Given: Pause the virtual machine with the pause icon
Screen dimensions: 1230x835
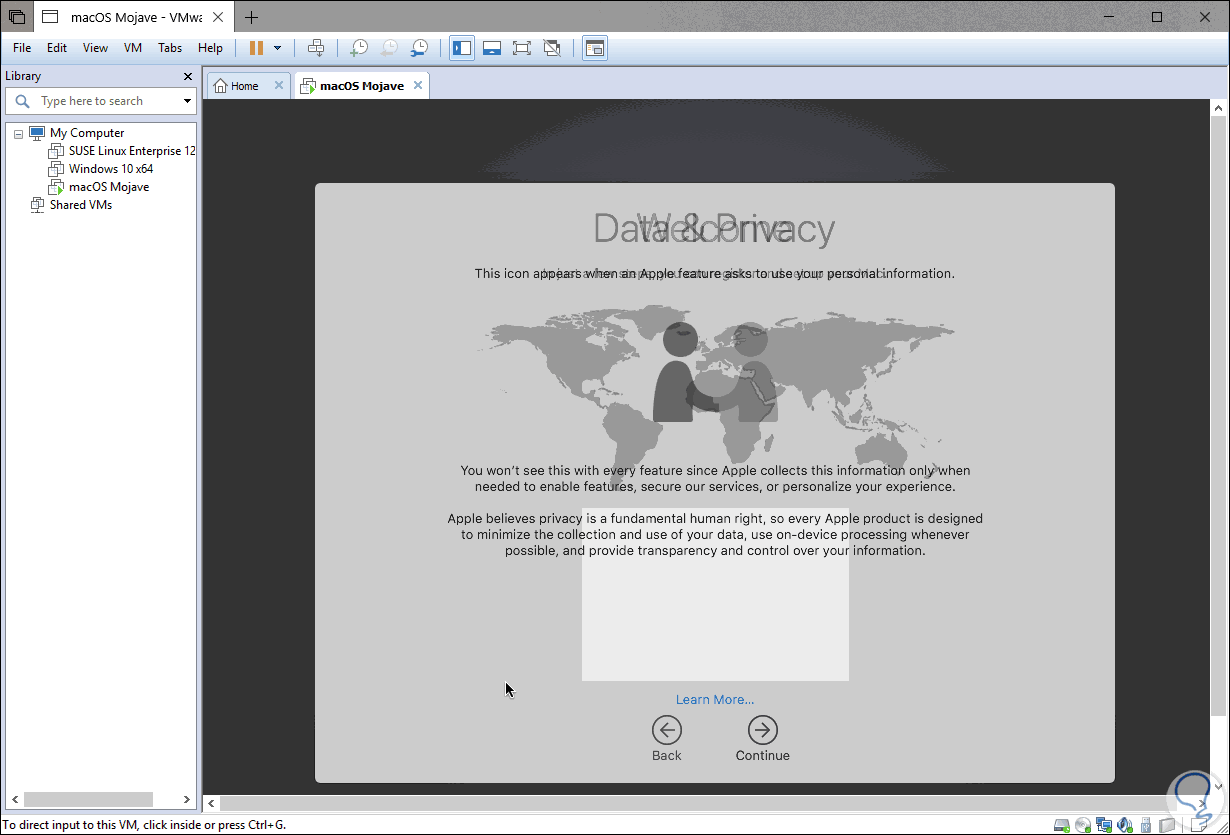Looking at the screenshot, I should point(256,48).
